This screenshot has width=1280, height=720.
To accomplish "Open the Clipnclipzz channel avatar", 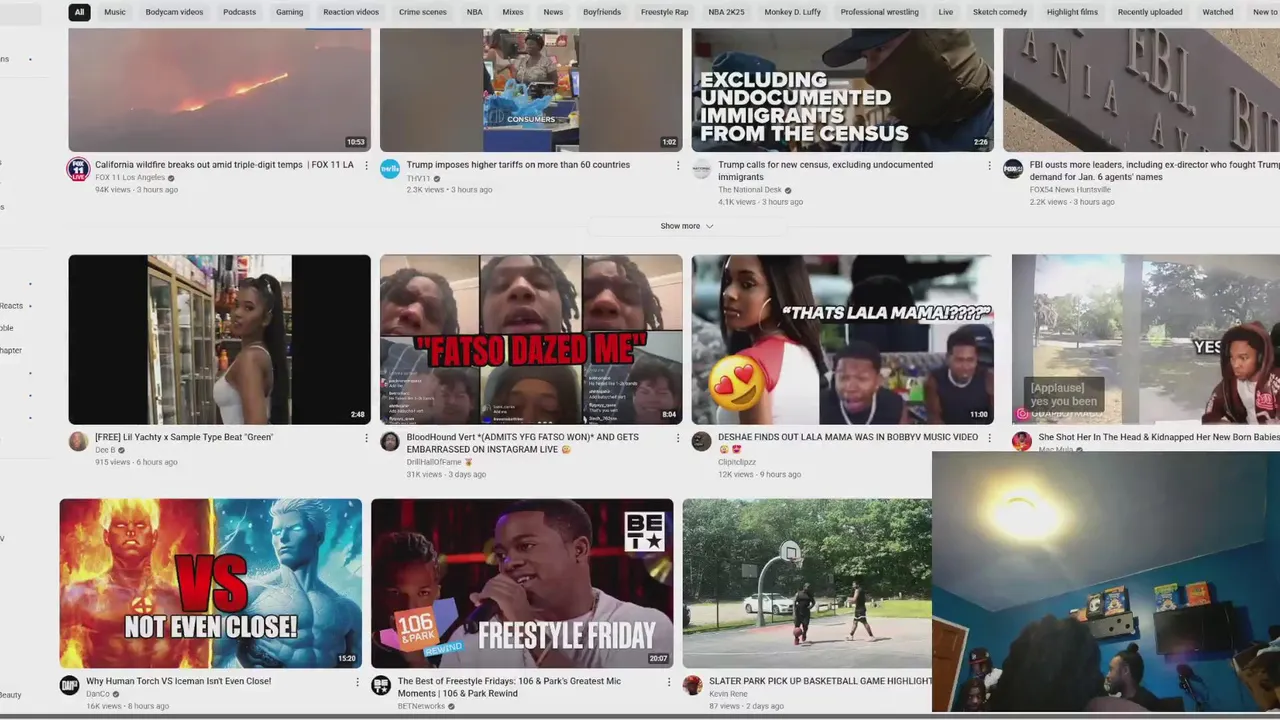I will [702, 442].
